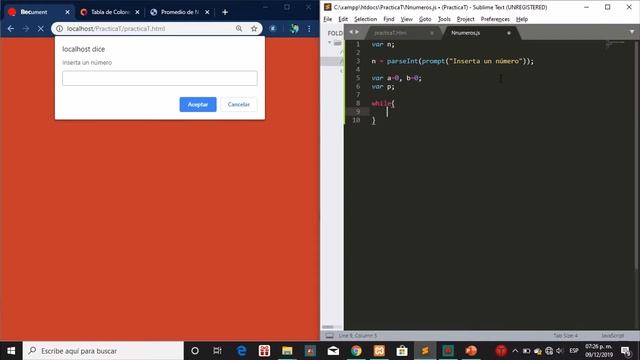
Task: Click the Windows search box on taskbar
Action: click(x=103, y=351)
